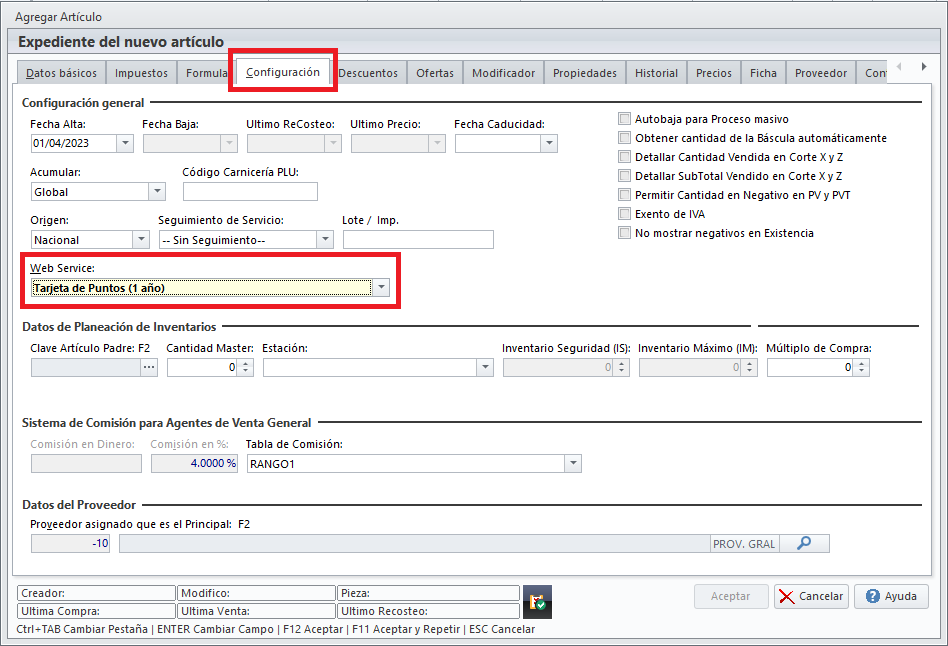948x646 pixels.
Task: Expand the Web Service dropdown
Action: click(381, 288)
